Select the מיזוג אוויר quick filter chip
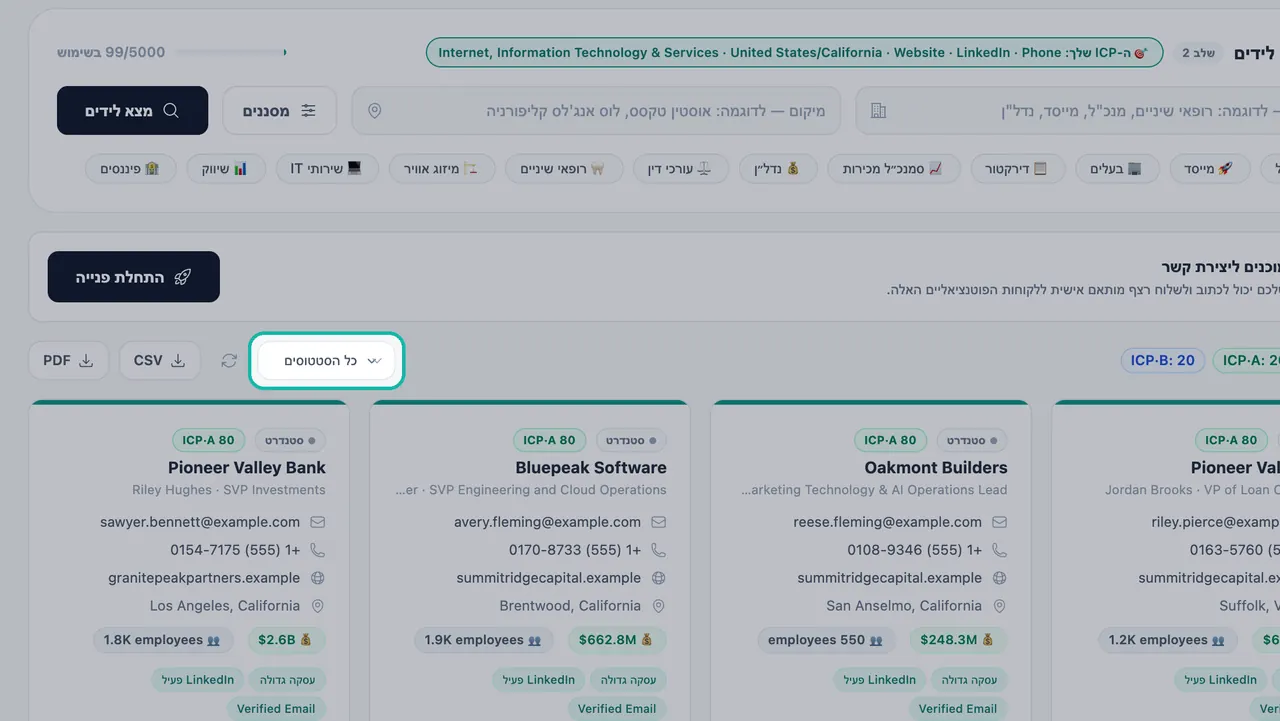This screenshot has height=721, width=1280. click(441, 169)
